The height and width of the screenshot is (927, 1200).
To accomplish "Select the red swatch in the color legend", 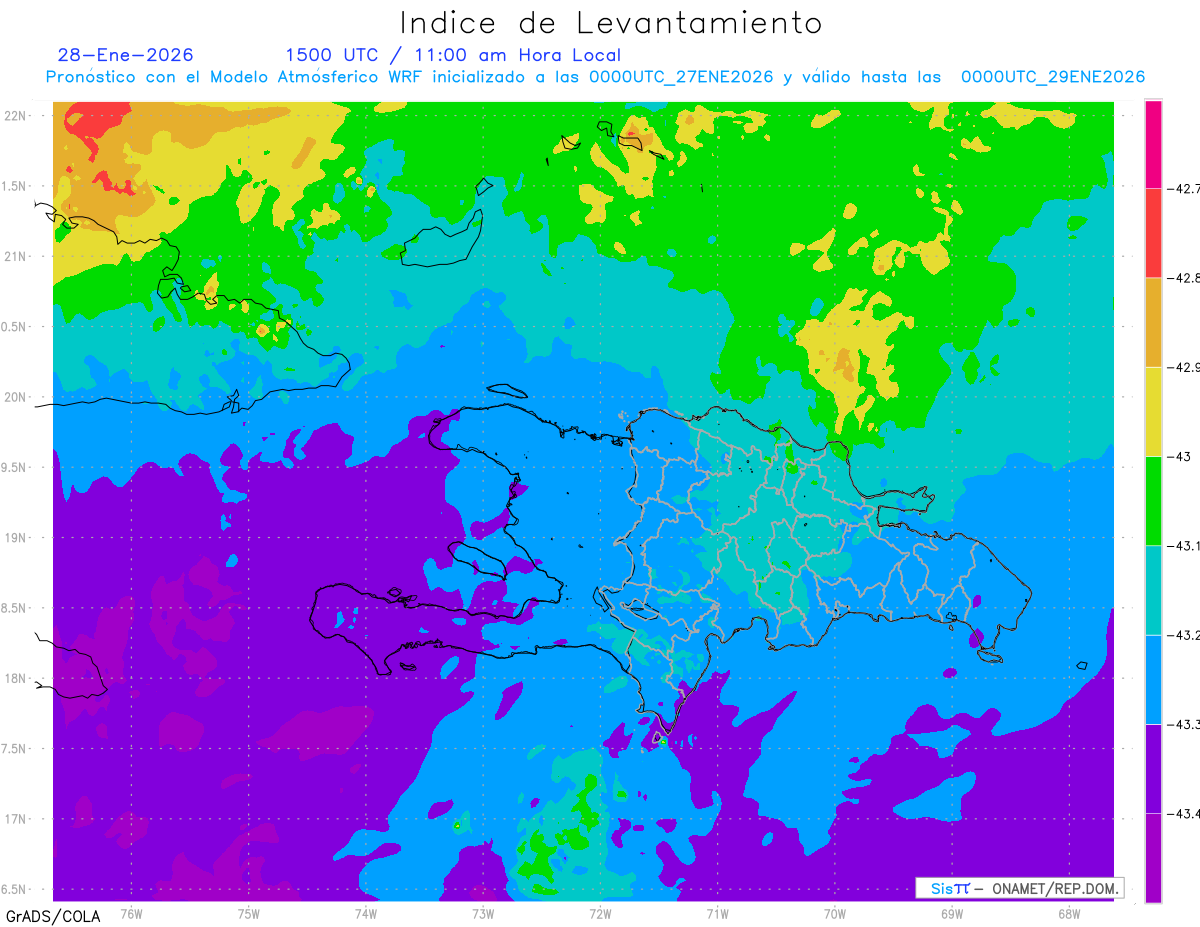I will (1153, 232).
